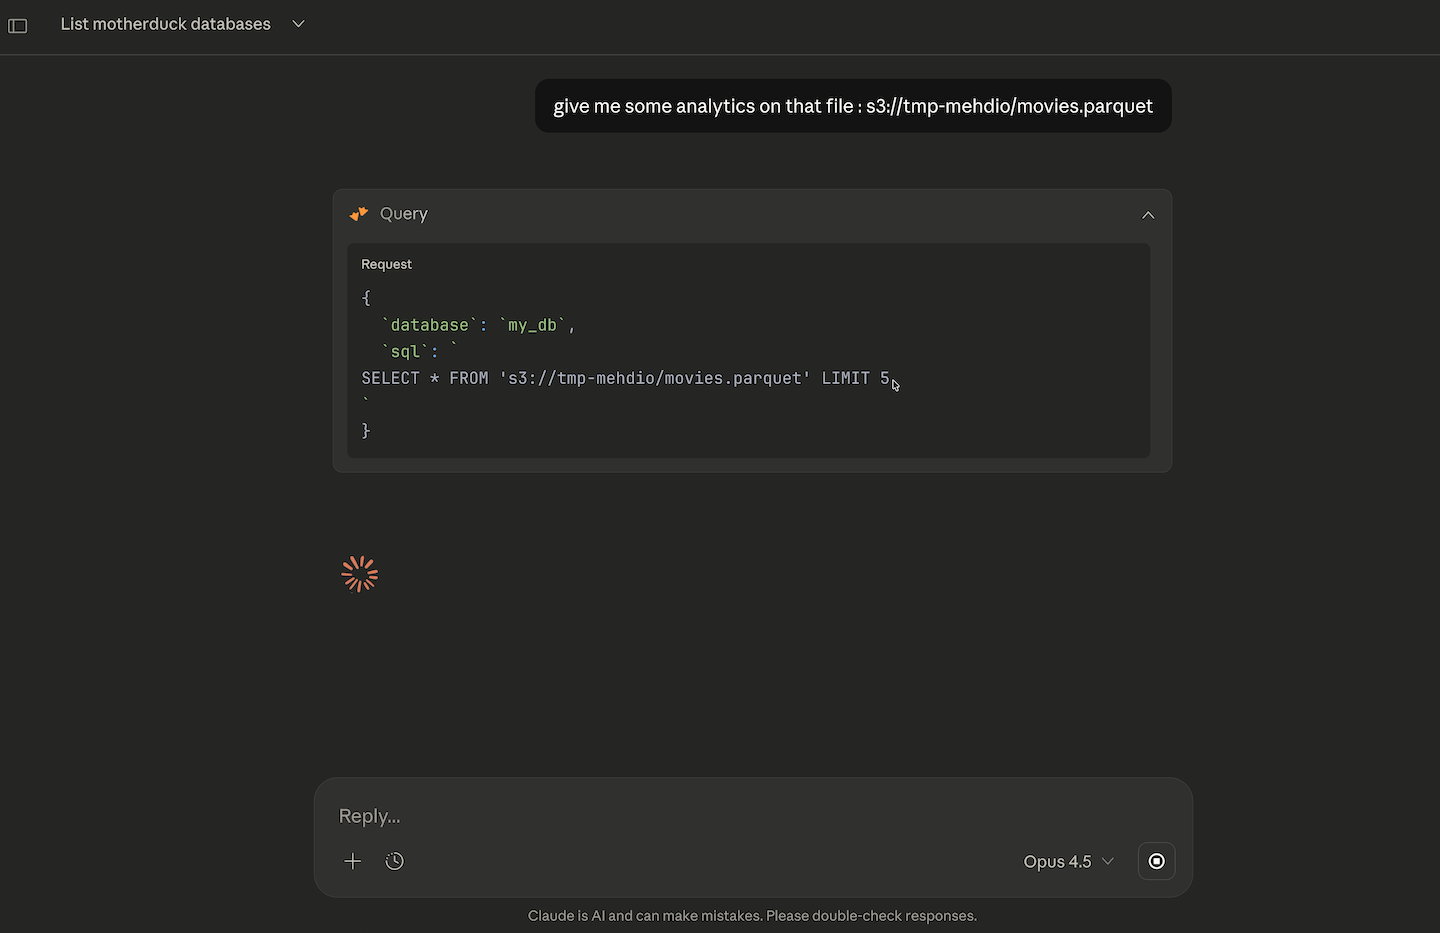Open the chat title chevron menu
The height and width of the screenshot is (933, 1440).
click(298, 24)
